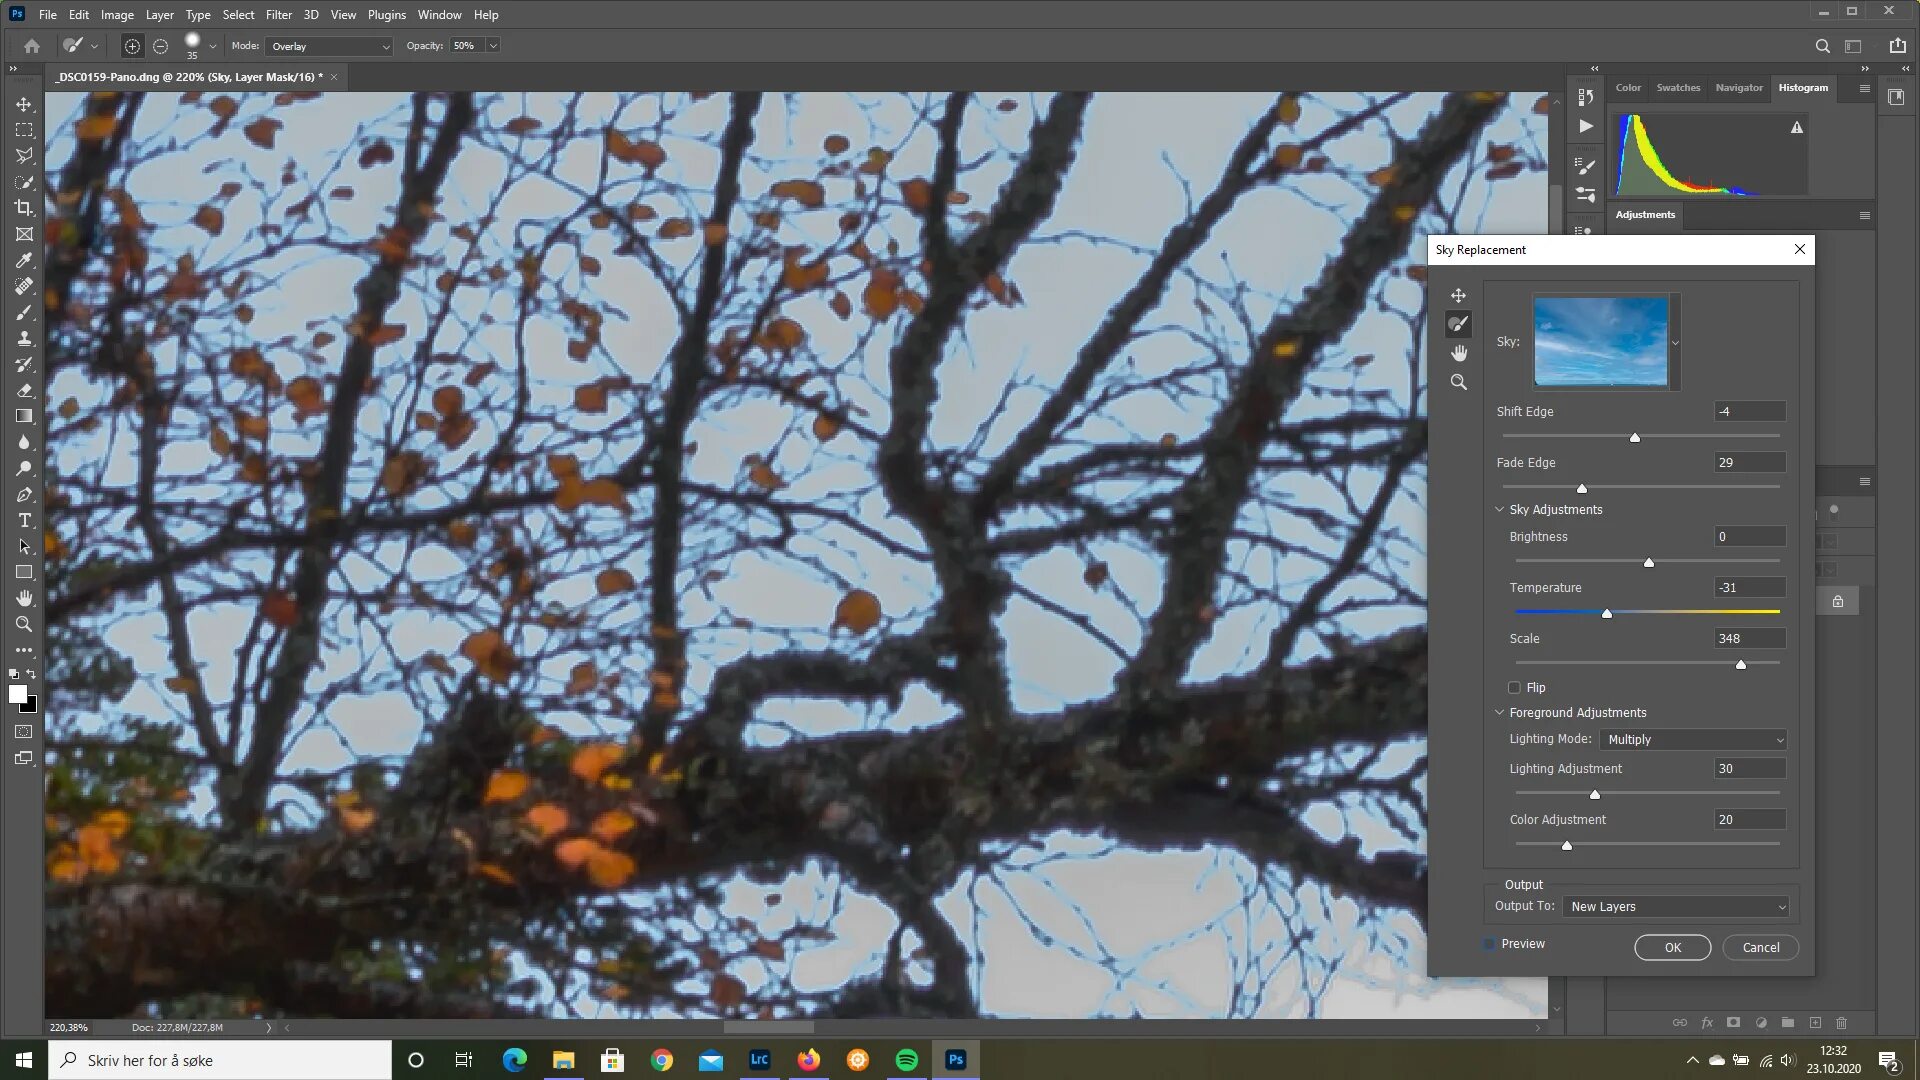The image size is (1920, 1080).
Task: Open the Lighting Mode Multiply dropdown
Action: [x=1693, y=740]
